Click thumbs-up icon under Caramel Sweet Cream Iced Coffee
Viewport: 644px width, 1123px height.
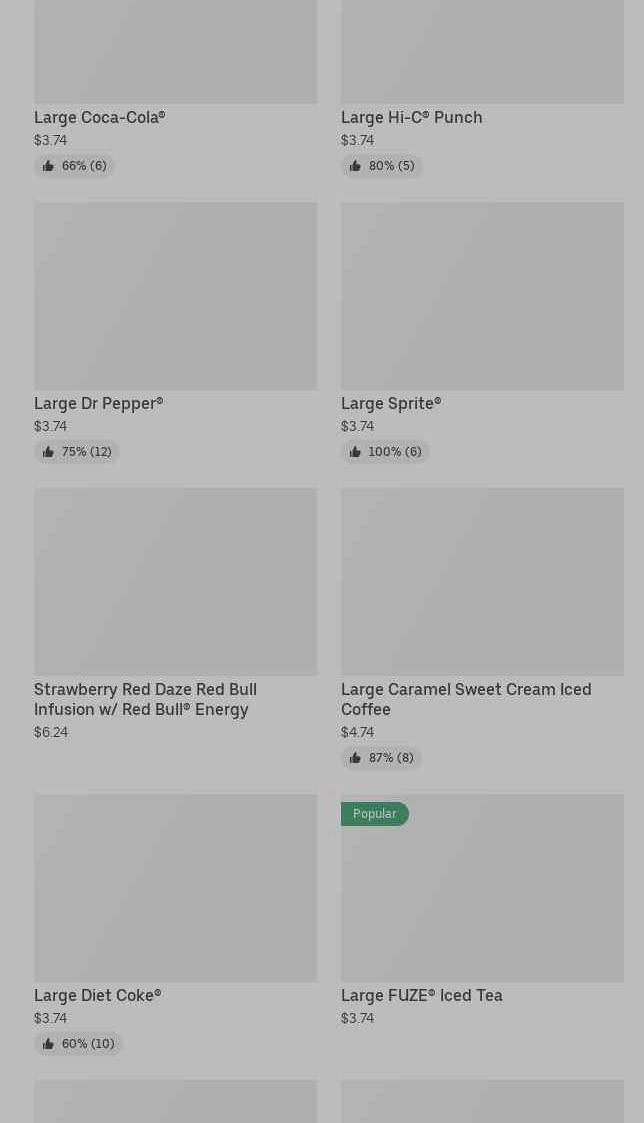click(x=355, y=758)
